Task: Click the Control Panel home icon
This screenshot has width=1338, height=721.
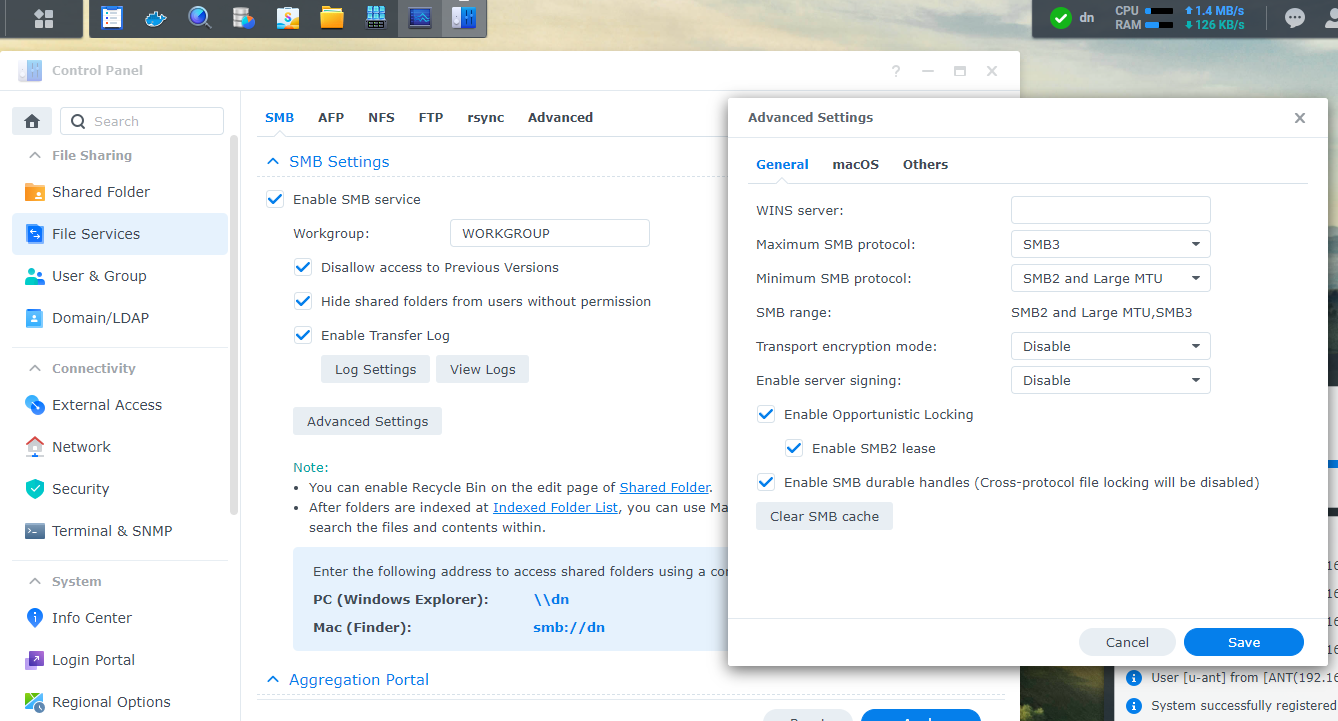Action: click(31, 120)
